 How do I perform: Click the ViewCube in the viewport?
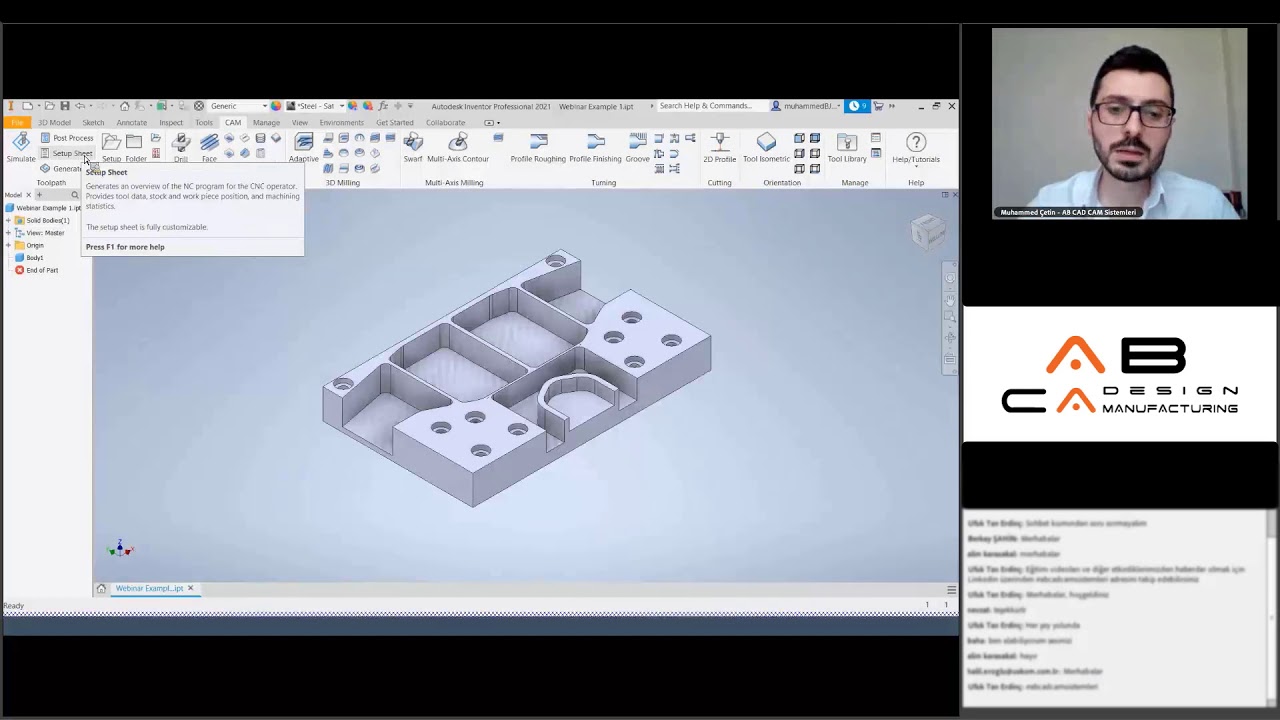click(x=928, y=233)
